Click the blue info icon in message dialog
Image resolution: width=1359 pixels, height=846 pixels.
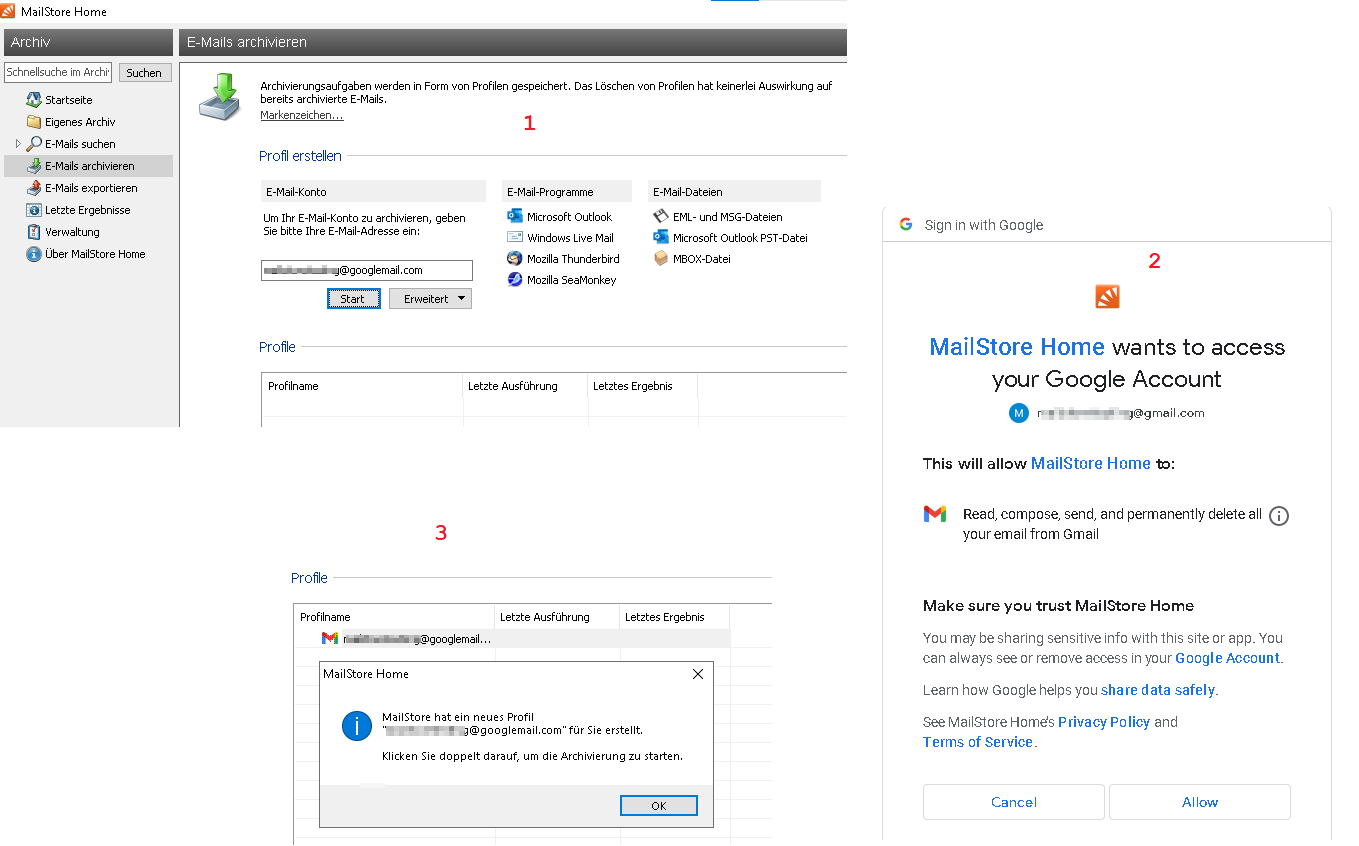[357, 726]
